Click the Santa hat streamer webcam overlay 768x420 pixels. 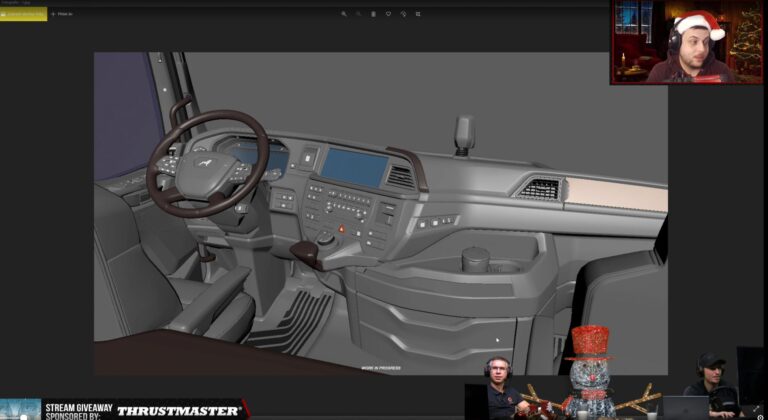tap(686, 42)
